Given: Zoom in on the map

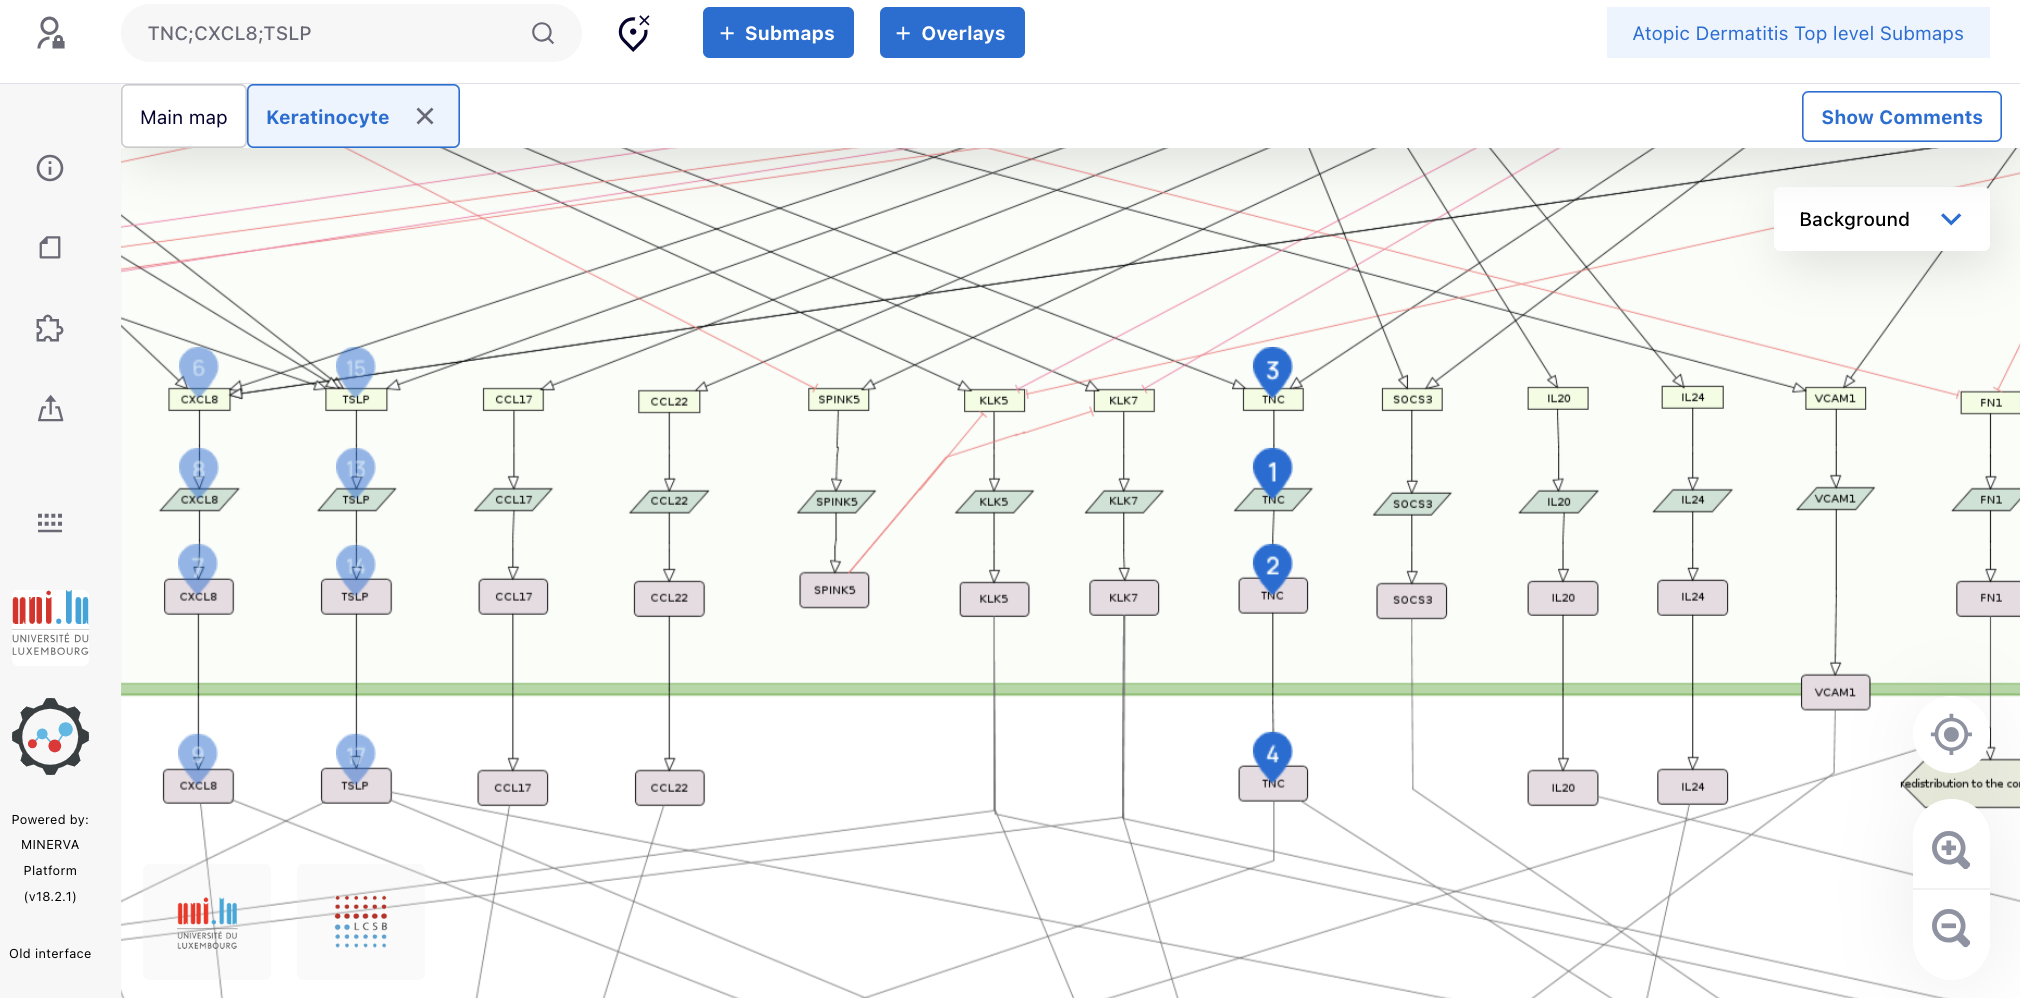Looking at the screenshot, I should [1950, 850].
